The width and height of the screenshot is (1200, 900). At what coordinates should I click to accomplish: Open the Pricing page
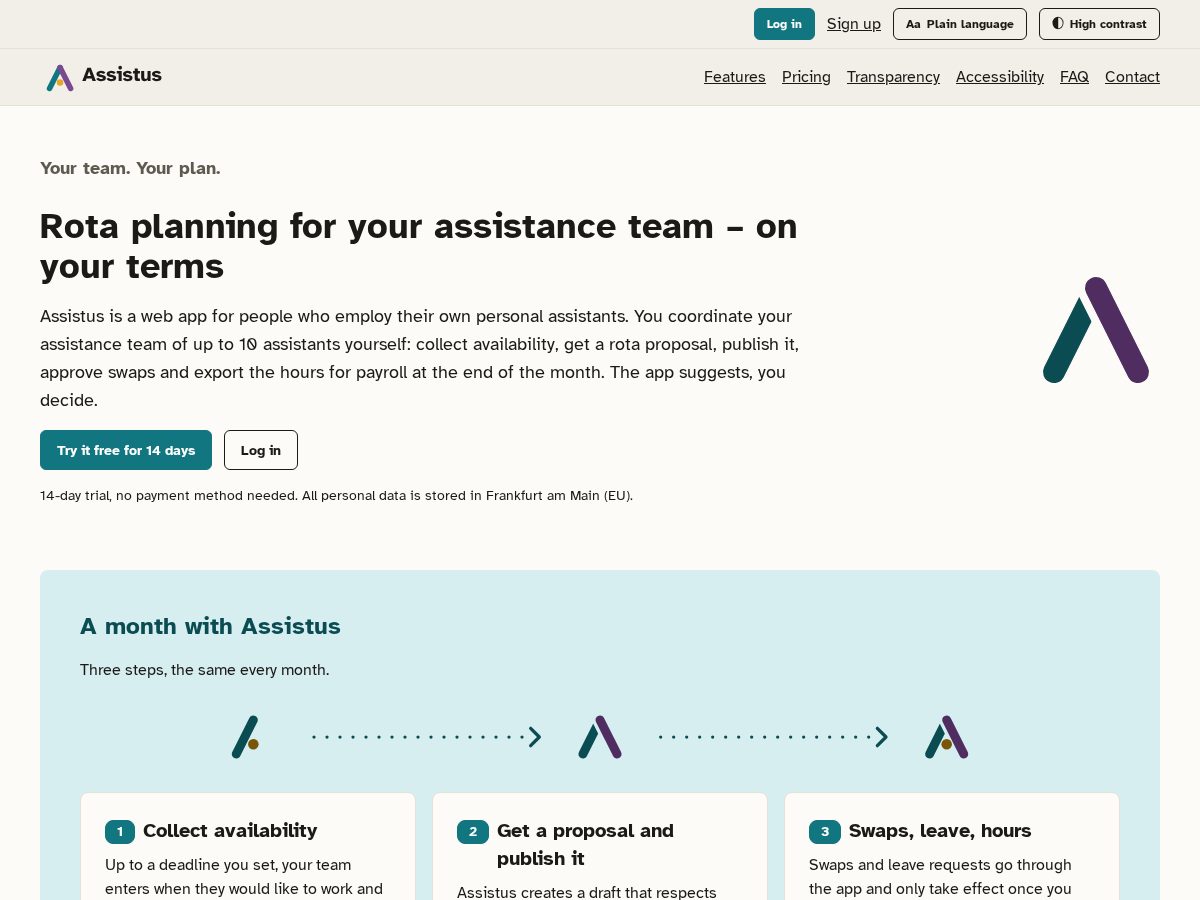click(x=806, y=77)
